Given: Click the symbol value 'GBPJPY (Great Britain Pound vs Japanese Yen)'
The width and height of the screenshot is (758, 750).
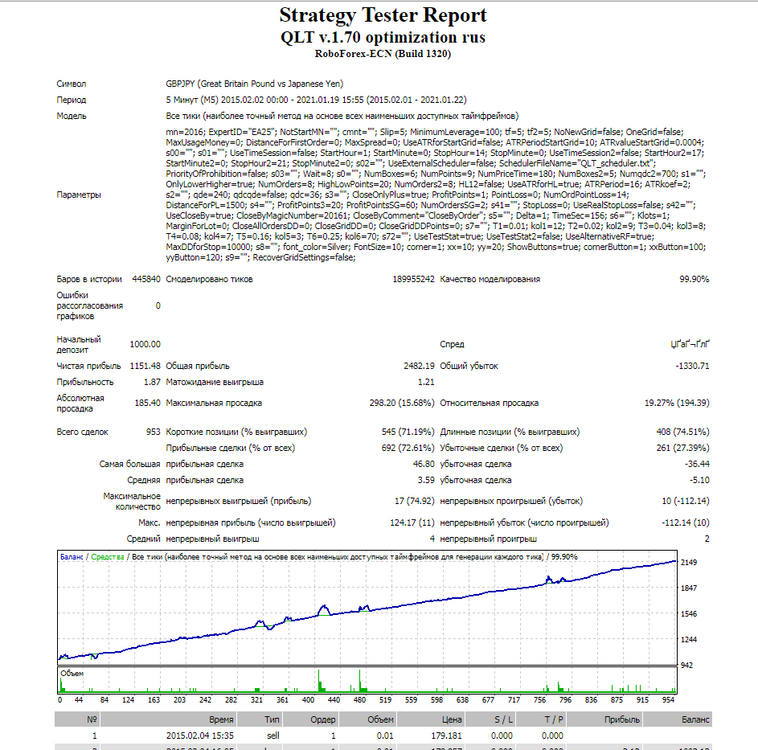Looking at the screenshot, I should point(254,84).
